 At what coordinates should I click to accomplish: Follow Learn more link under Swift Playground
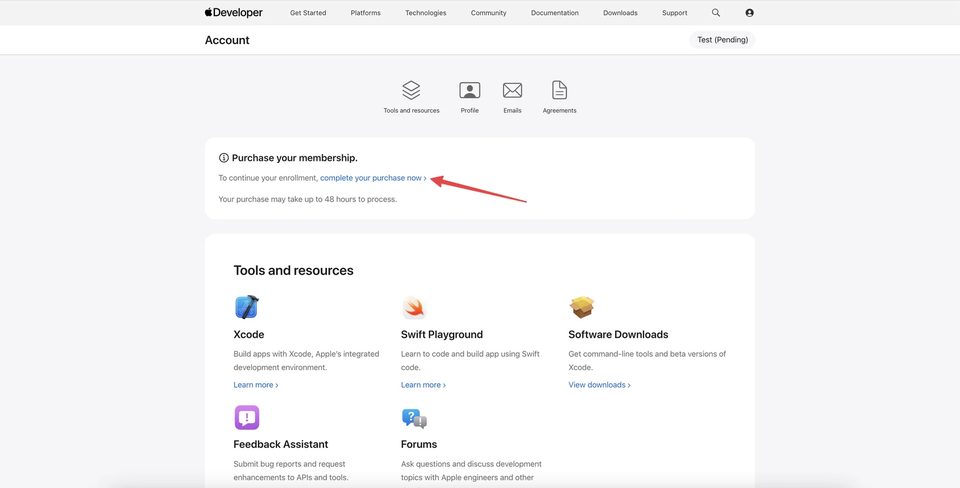[423, 385]
